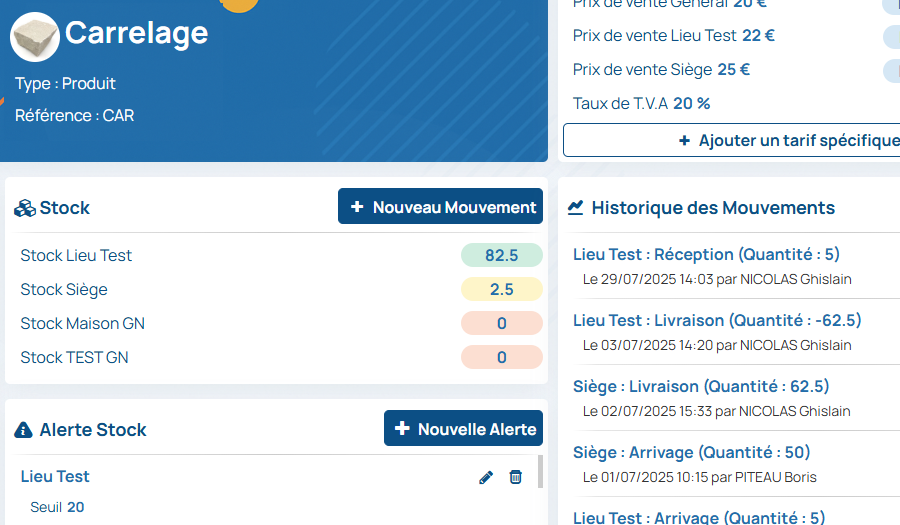The width and height of the screenshot is (900, 525).
Task: Click the plus icon before Ajouter un tarif
Action: pos(684,141)
